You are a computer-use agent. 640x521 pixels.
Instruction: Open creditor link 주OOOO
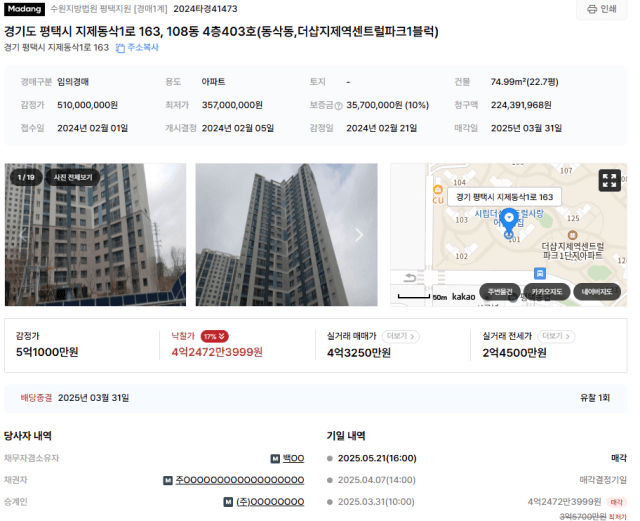tap(240, 480)
